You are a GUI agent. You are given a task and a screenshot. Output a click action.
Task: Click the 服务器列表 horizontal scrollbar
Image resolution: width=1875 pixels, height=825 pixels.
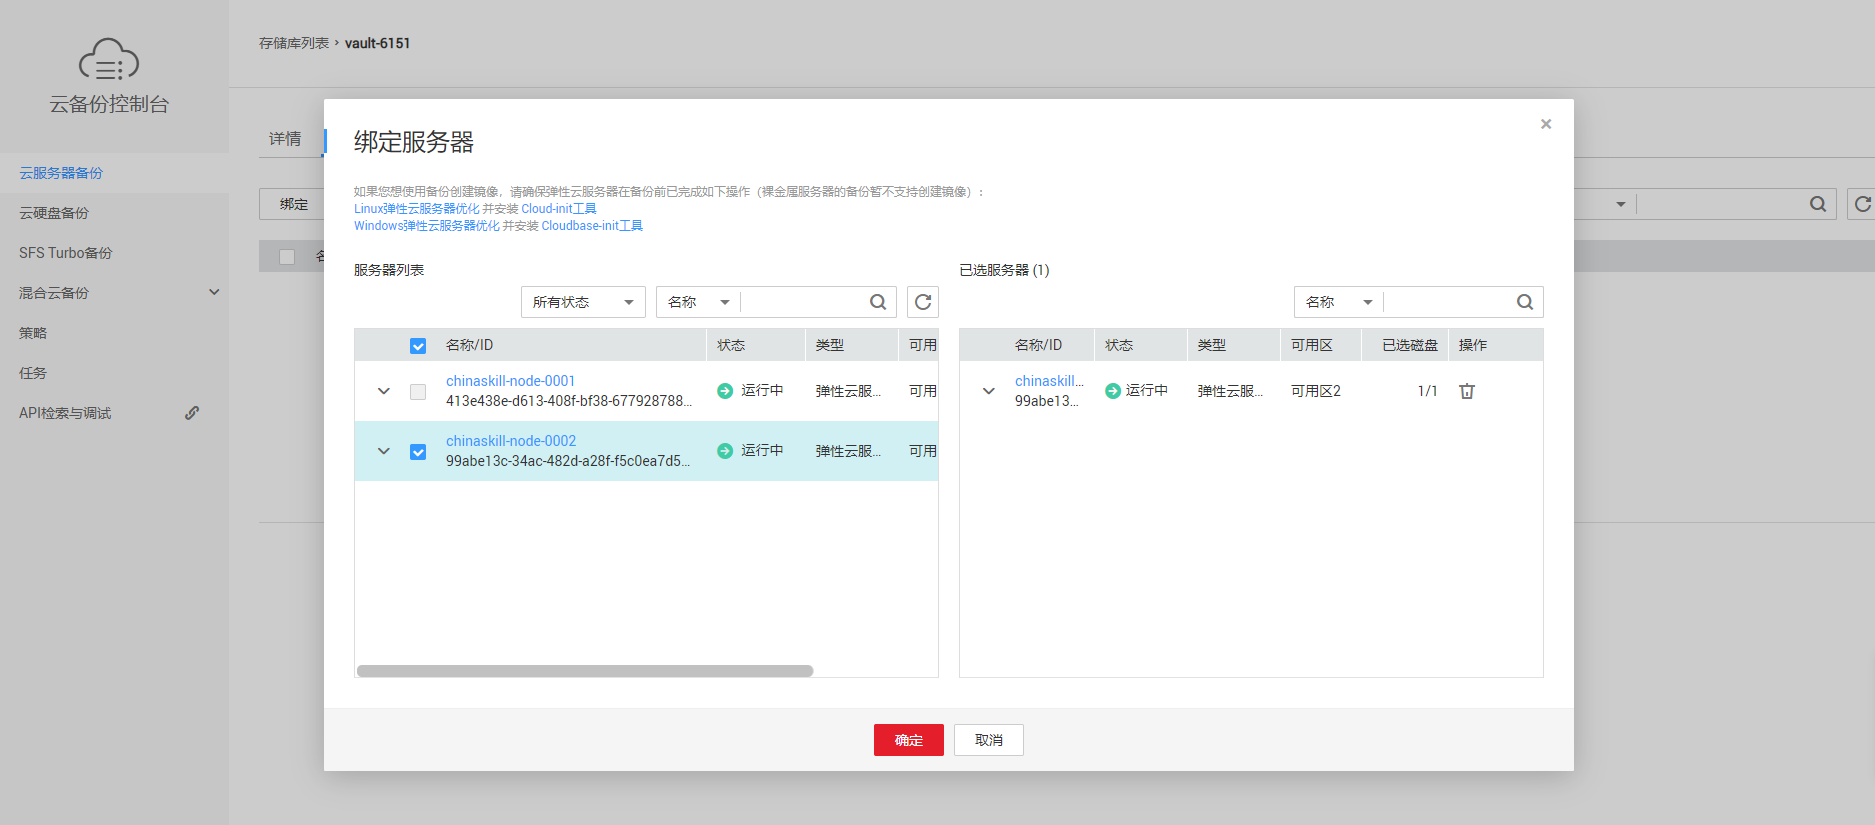[x=585, y=671]
